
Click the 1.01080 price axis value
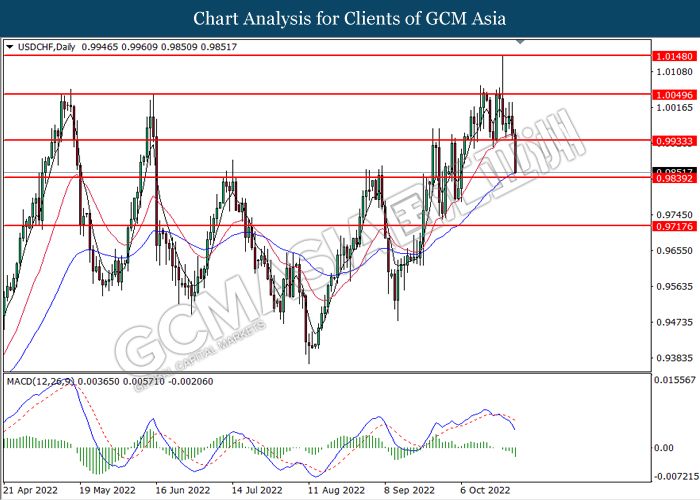[x=675, y=72]
